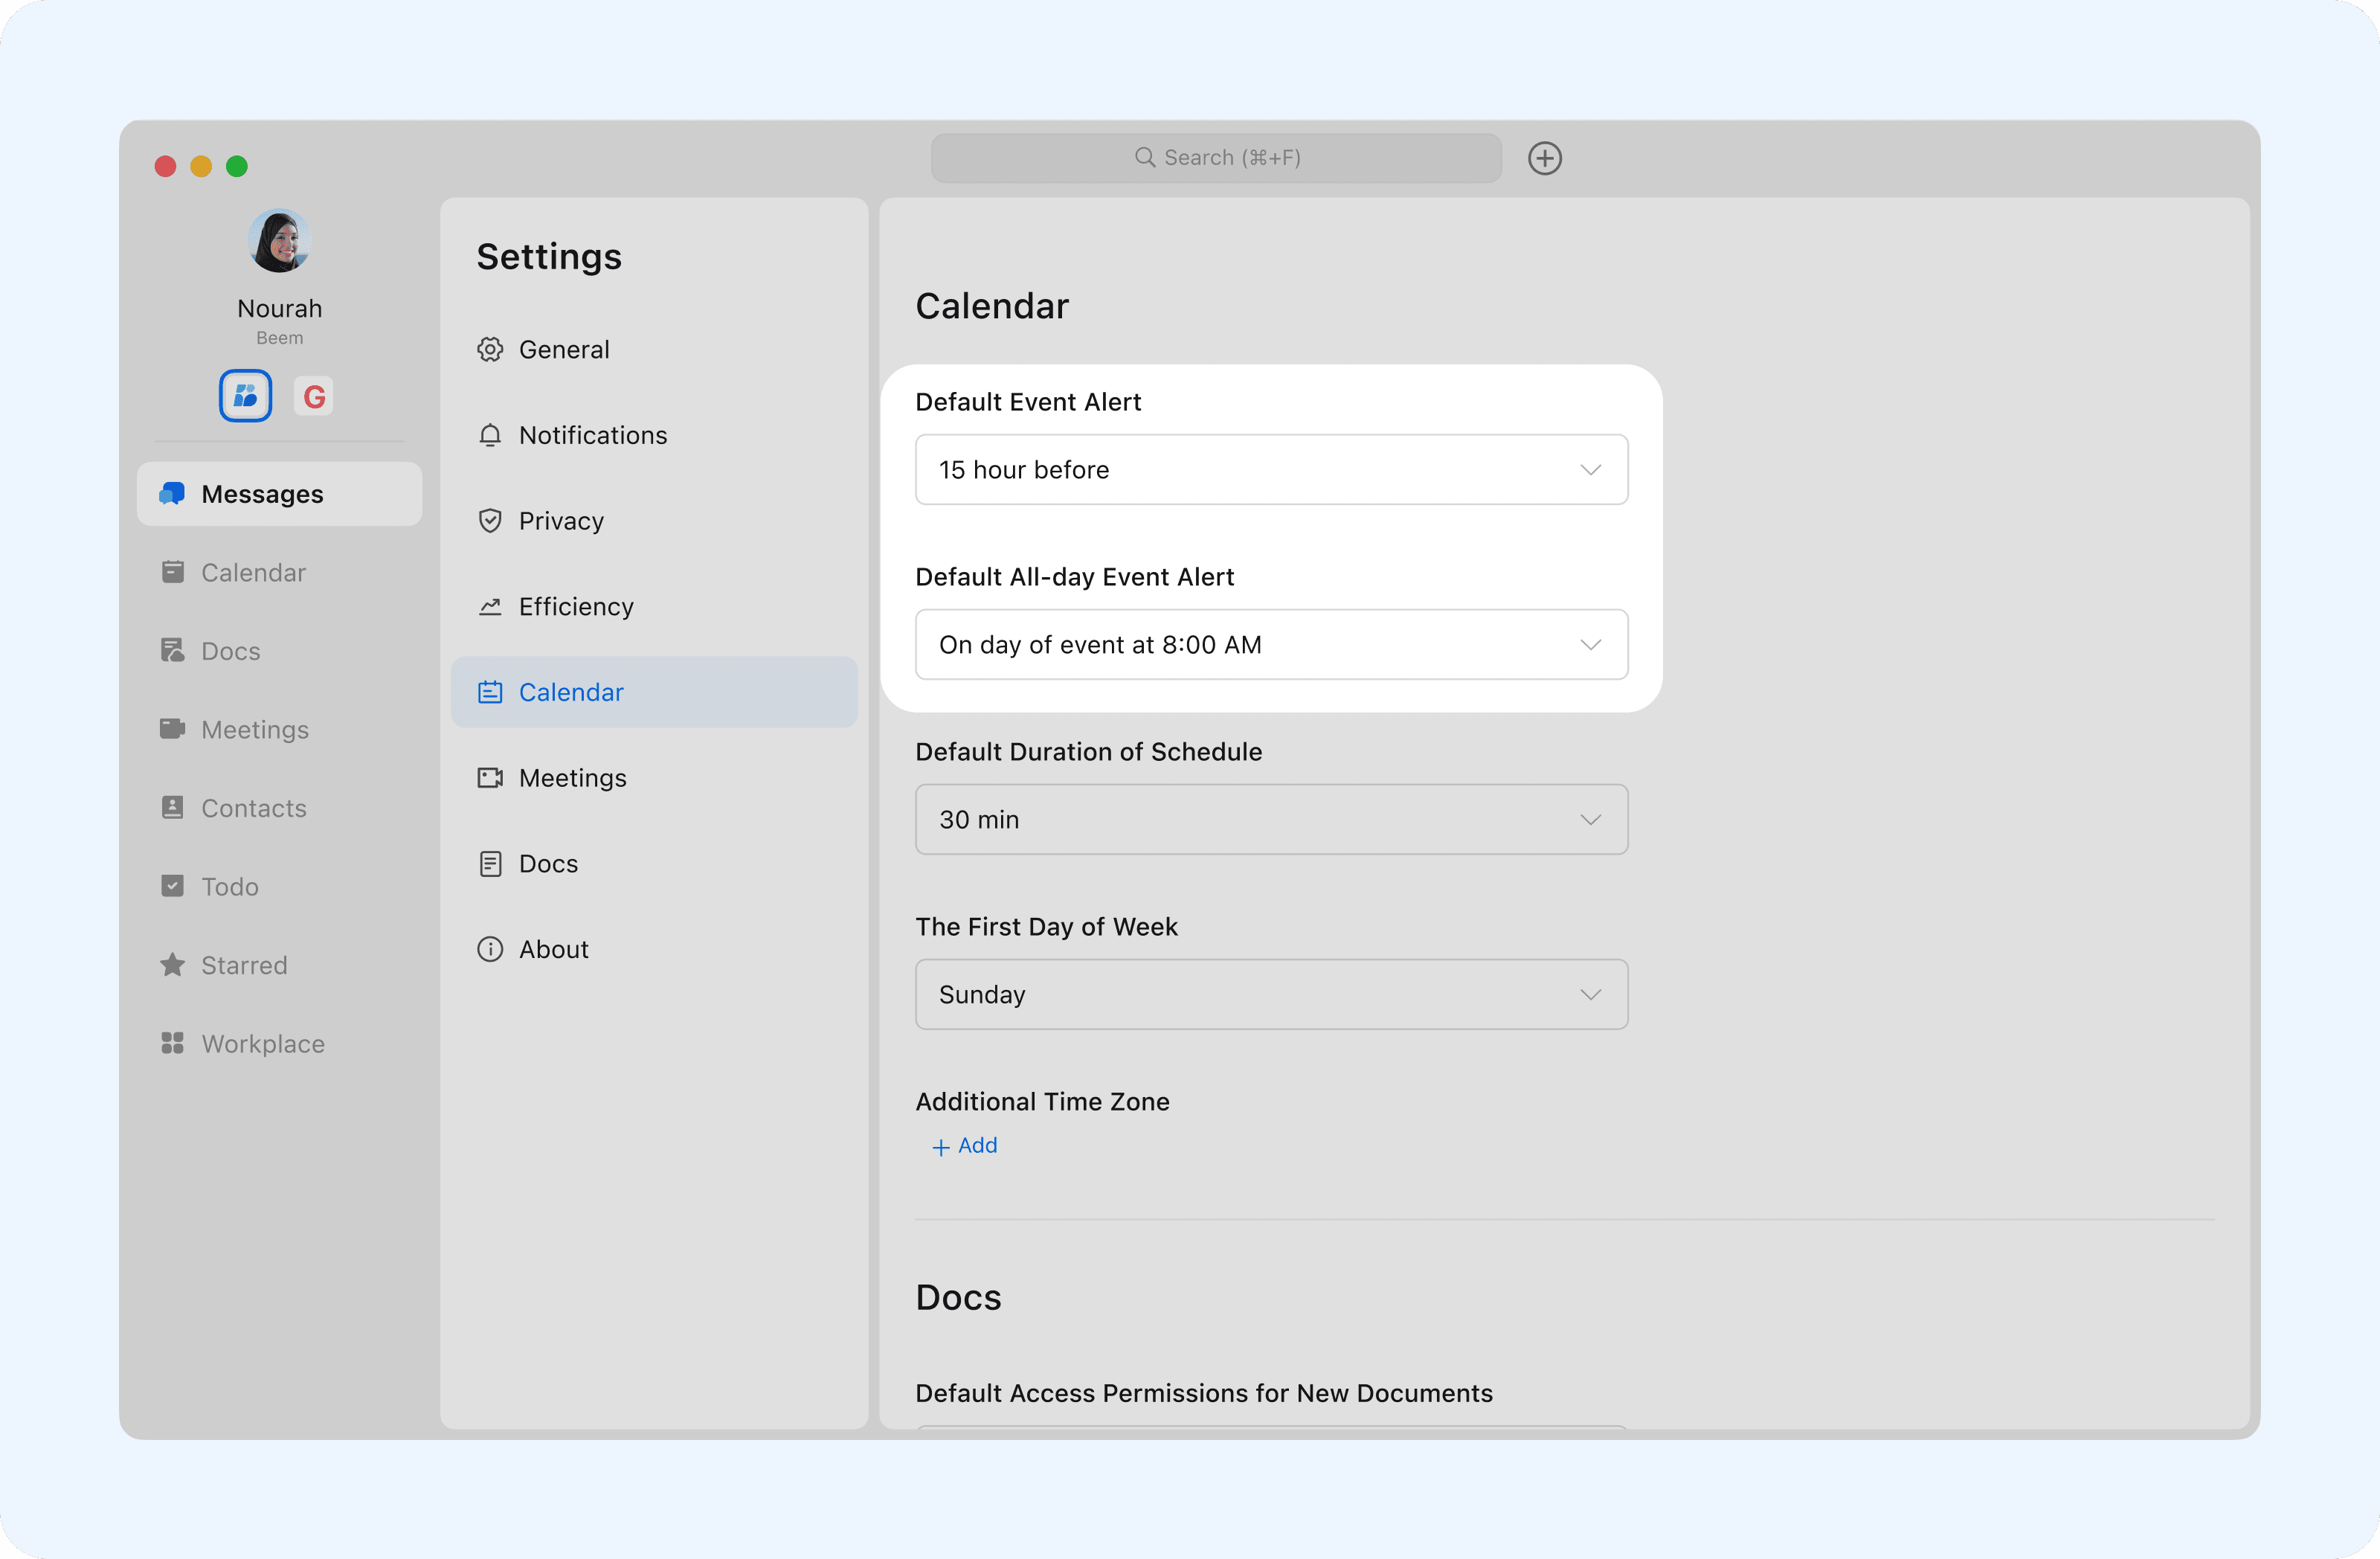Click the Contacts icon in sidebar
The width and height of the screenshot is (2380, 1559).
[x=172, y=808]
